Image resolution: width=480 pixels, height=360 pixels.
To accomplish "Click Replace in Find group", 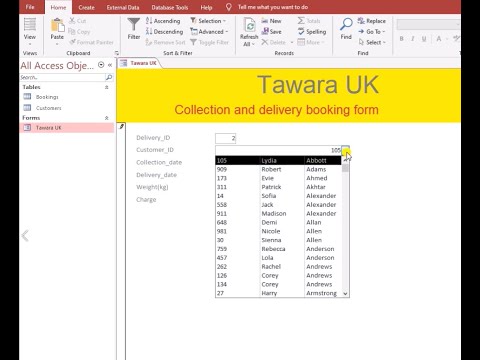I will pos(372,21).
